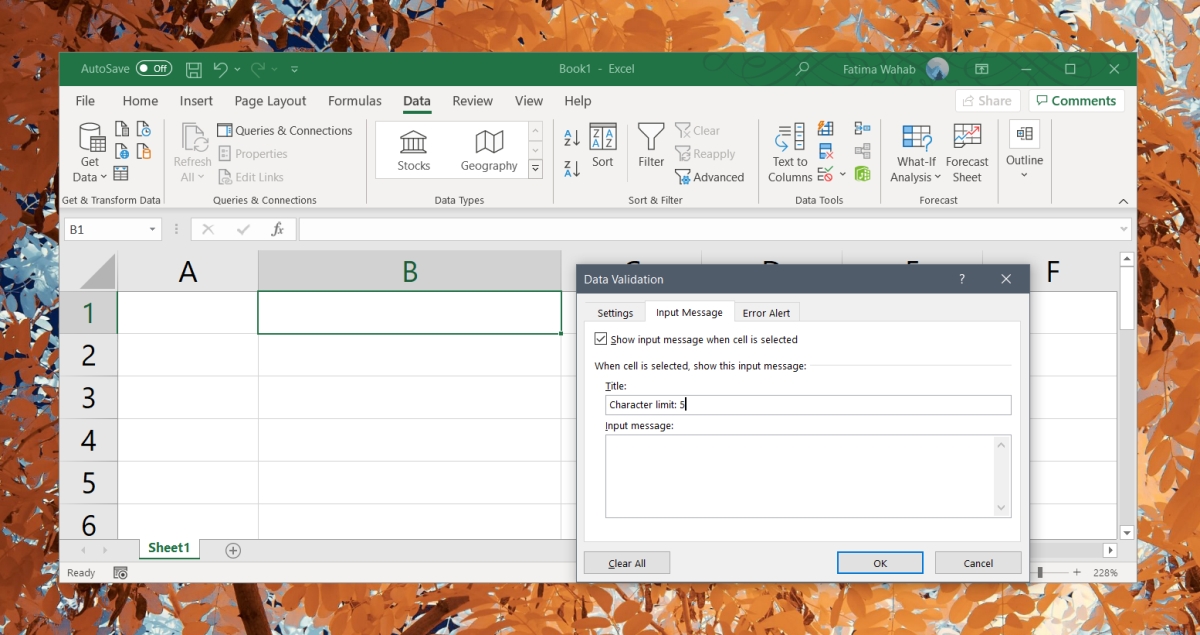Open What-If Analysis
The height and width of the screenshot is (635, 1200).
coord(915,152)
